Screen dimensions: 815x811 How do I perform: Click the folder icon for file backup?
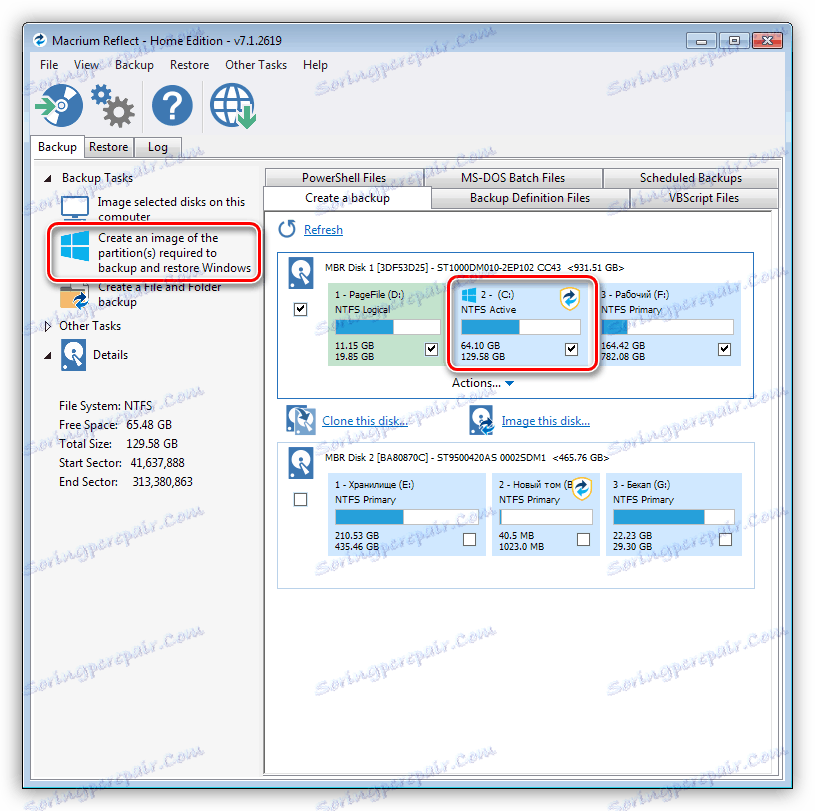pos(74,297)
